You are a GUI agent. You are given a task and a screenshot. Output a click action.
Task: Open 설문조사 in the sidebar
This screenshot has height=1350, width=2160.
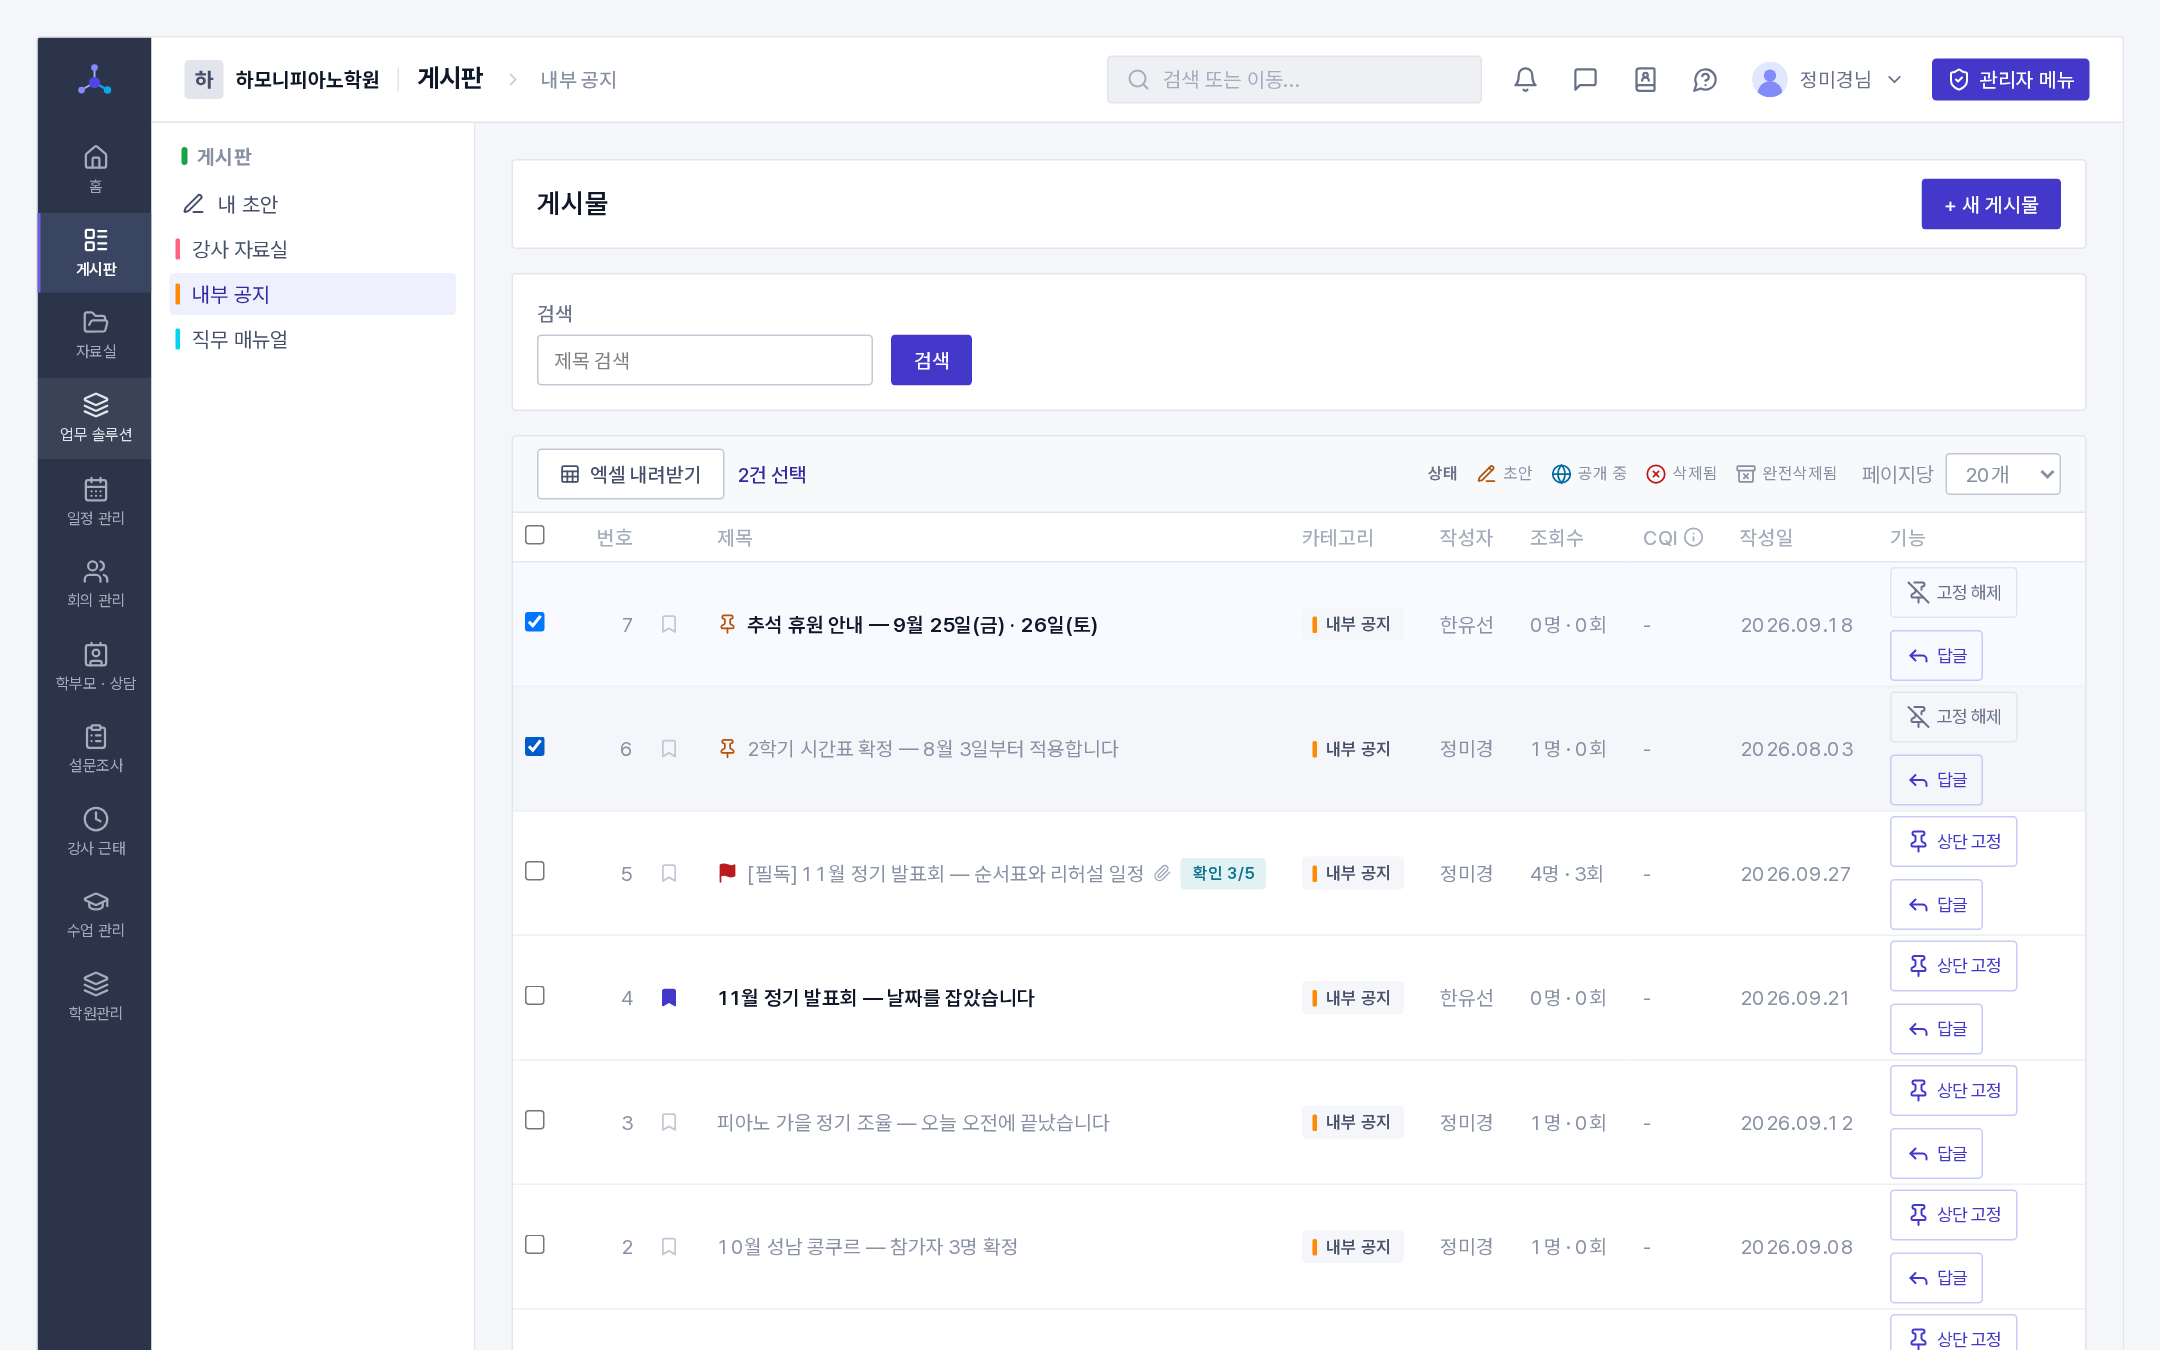pos(95,749)
